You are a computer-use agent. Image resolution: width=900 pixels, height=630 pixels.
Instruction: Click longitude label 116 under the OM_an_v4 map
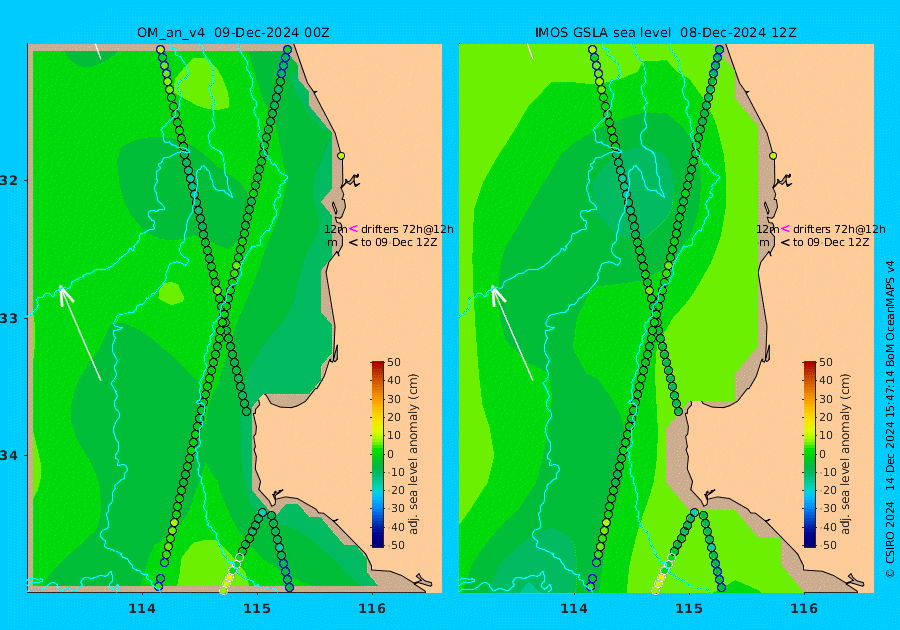pyautogui.click(x=372, y=609)
